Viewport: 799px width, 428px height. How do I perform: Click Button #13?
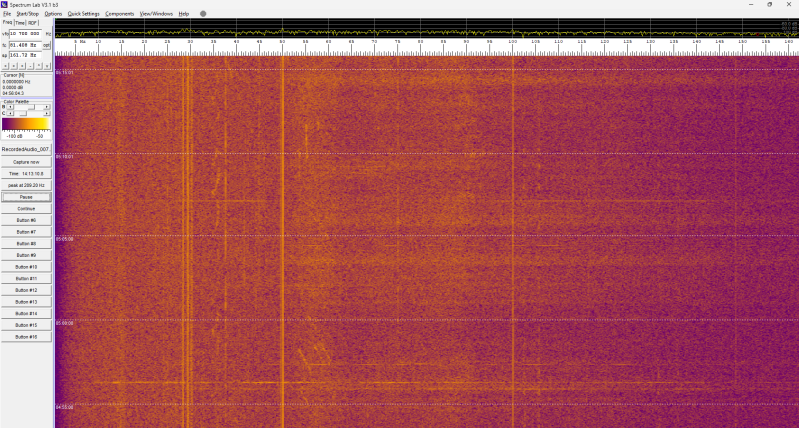(26, 302)
